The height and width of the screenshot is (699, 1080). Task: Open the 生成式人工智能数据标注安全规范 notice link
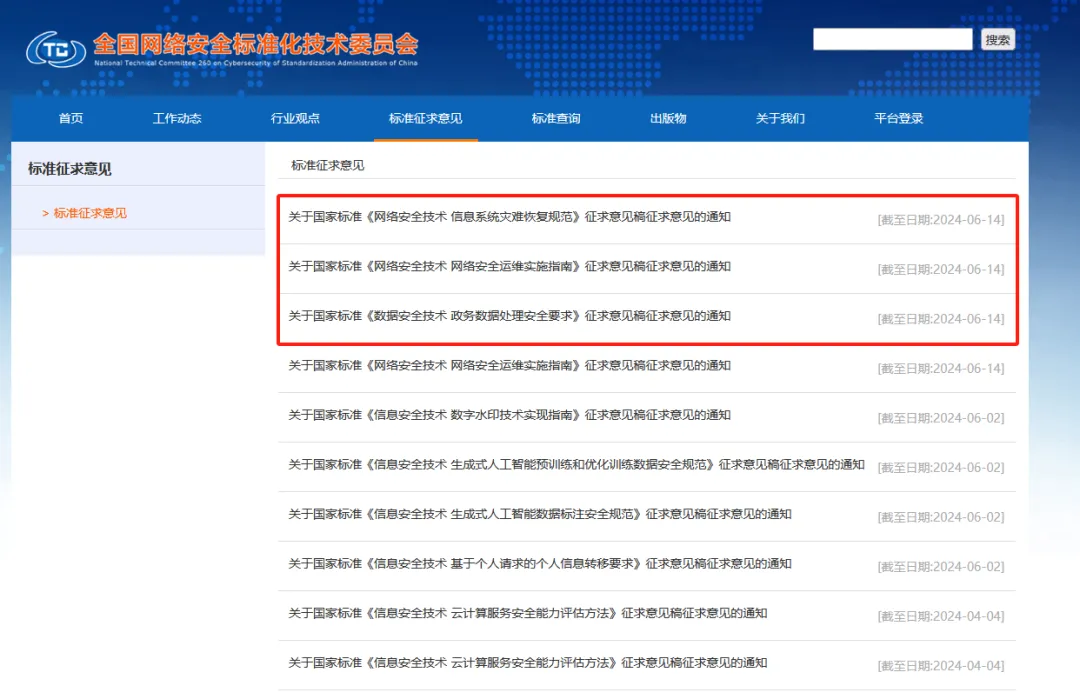click(x=540, y=514)
